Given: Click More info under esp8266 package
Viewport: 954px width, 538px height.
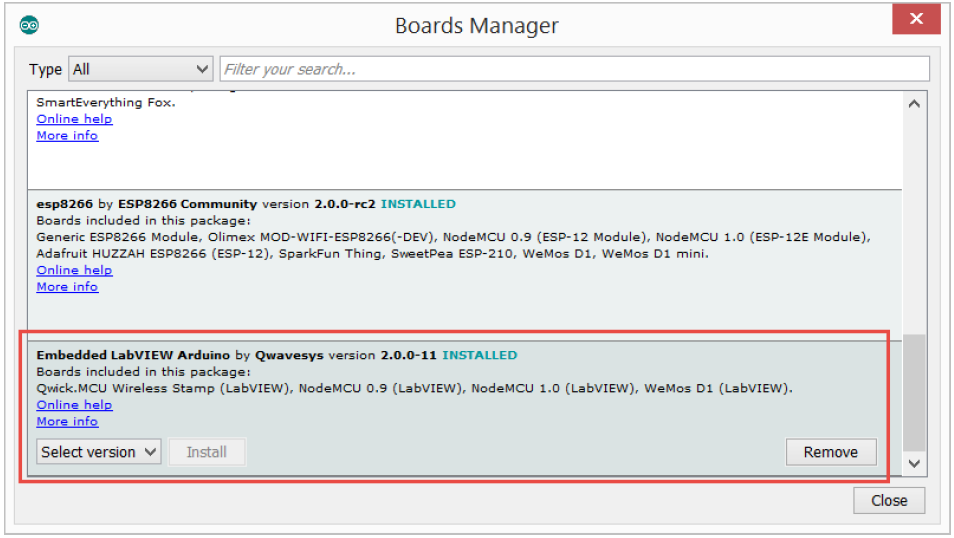Looking at the screenshot, I should (x=67, y=287).
